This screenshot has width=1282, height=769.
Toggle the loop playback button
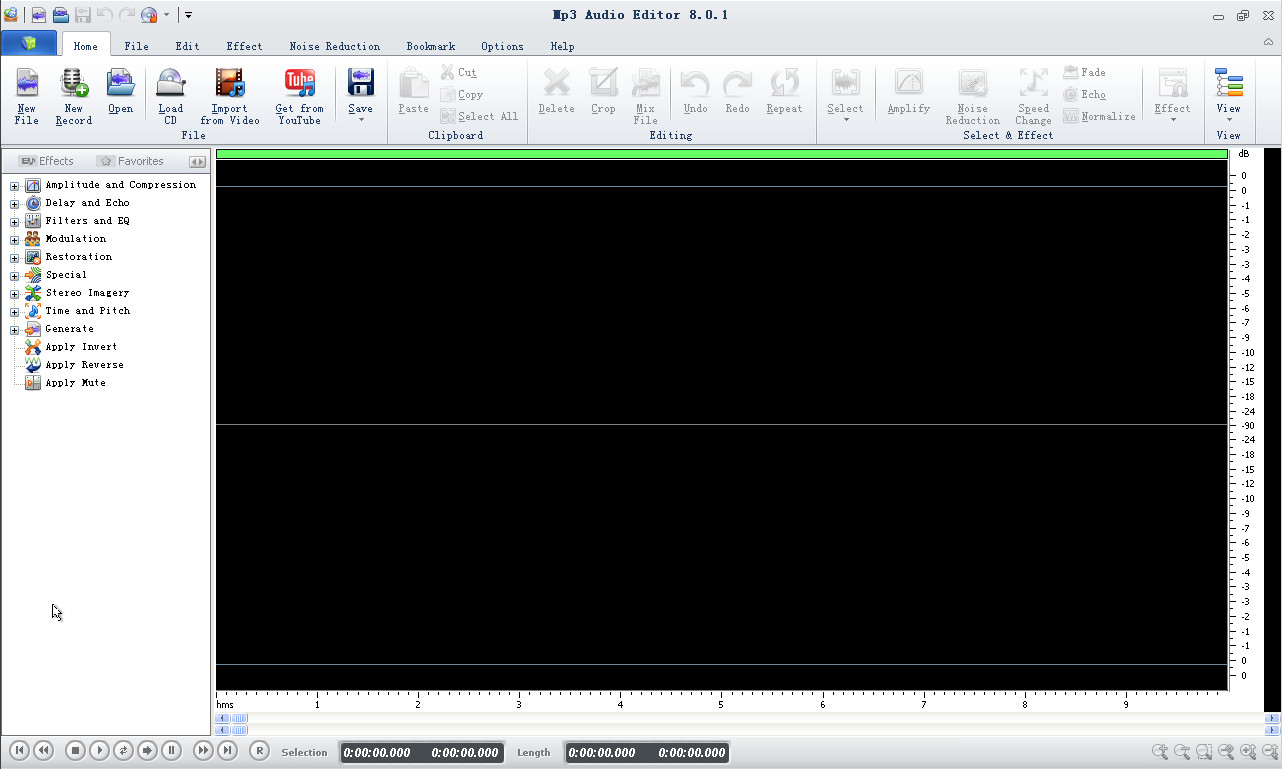click(123, 750)
